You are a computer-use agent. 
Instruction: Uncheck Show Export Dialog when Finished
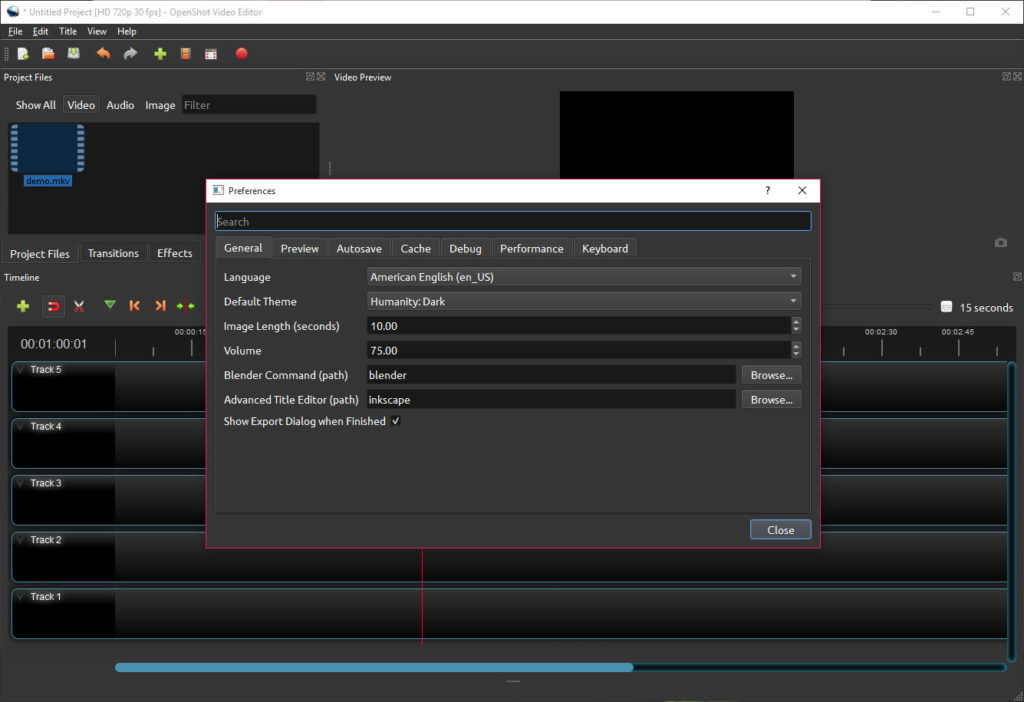396,421
